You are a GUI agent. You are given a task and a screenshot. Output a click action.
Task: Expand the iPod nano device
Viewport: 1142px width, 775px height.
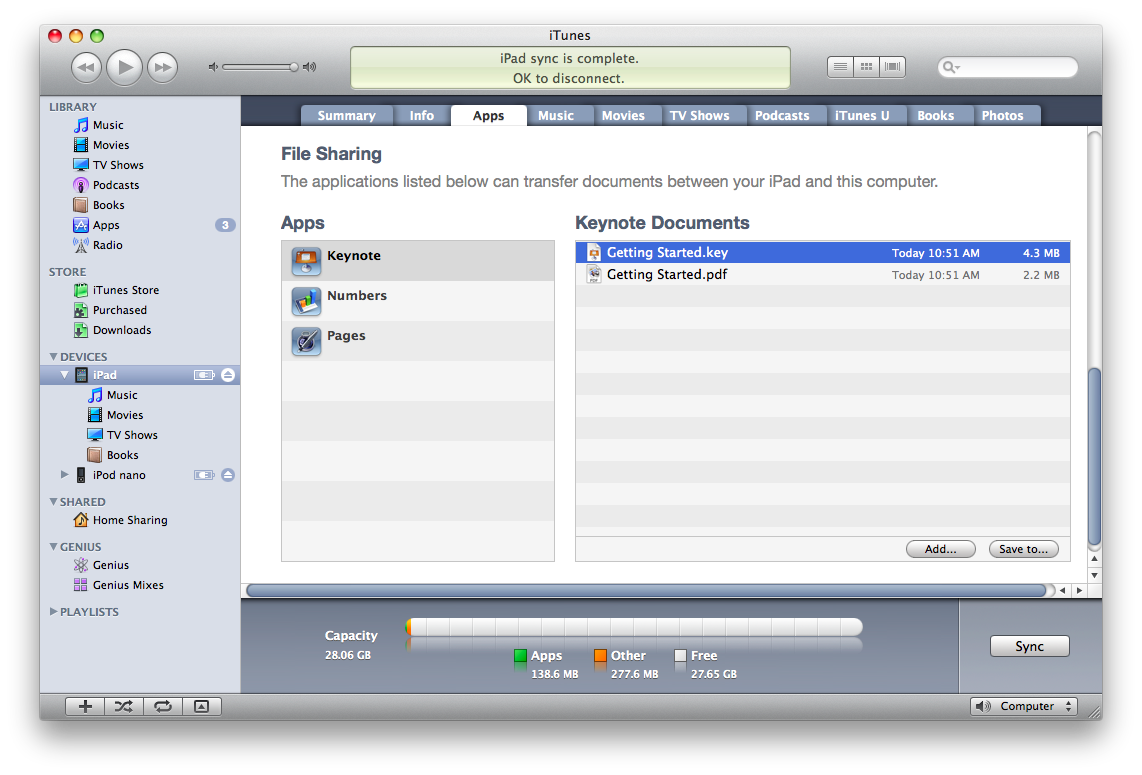[65, 475]
